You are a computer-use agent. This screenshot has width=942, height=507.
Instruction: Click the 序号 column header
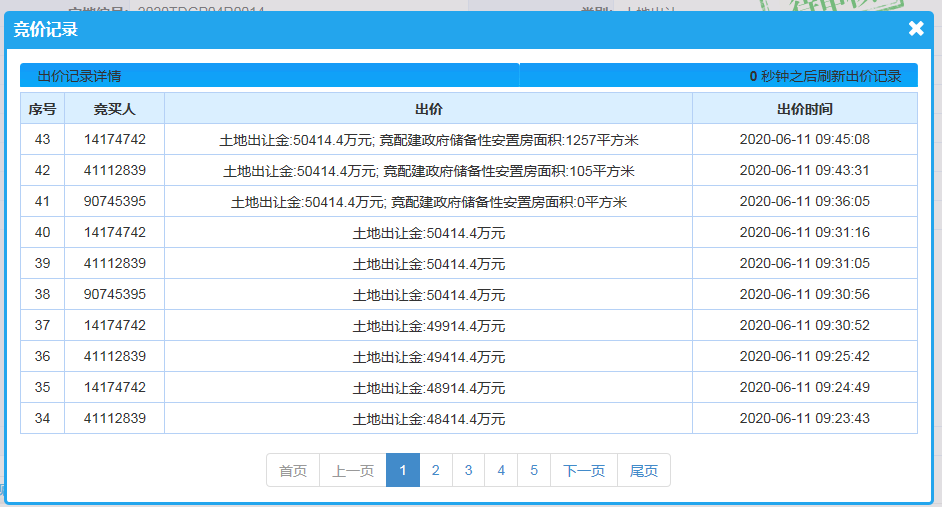[42, 109]
